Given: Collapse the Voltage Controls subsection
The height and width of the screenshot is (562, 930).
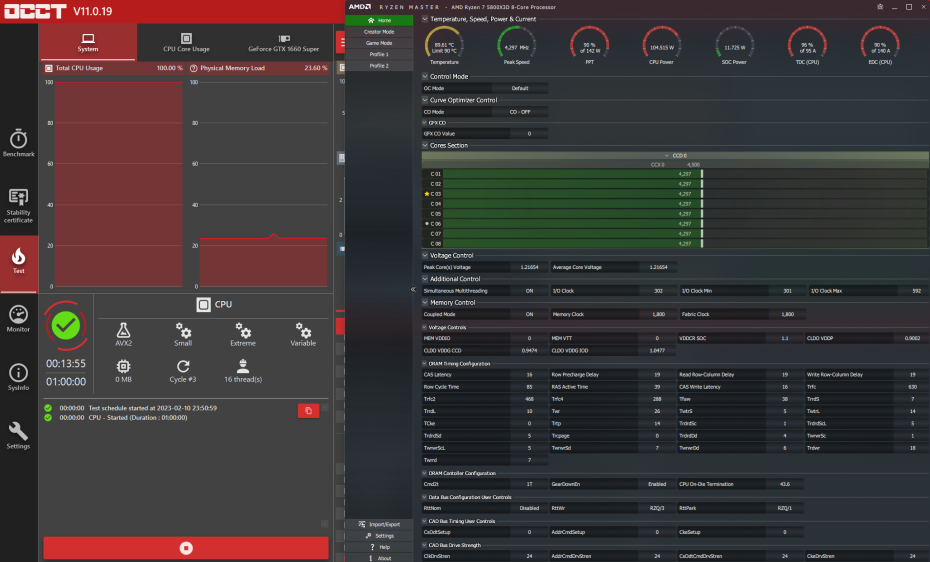Looking at the screenshot, I should click(x=425, y=327).
